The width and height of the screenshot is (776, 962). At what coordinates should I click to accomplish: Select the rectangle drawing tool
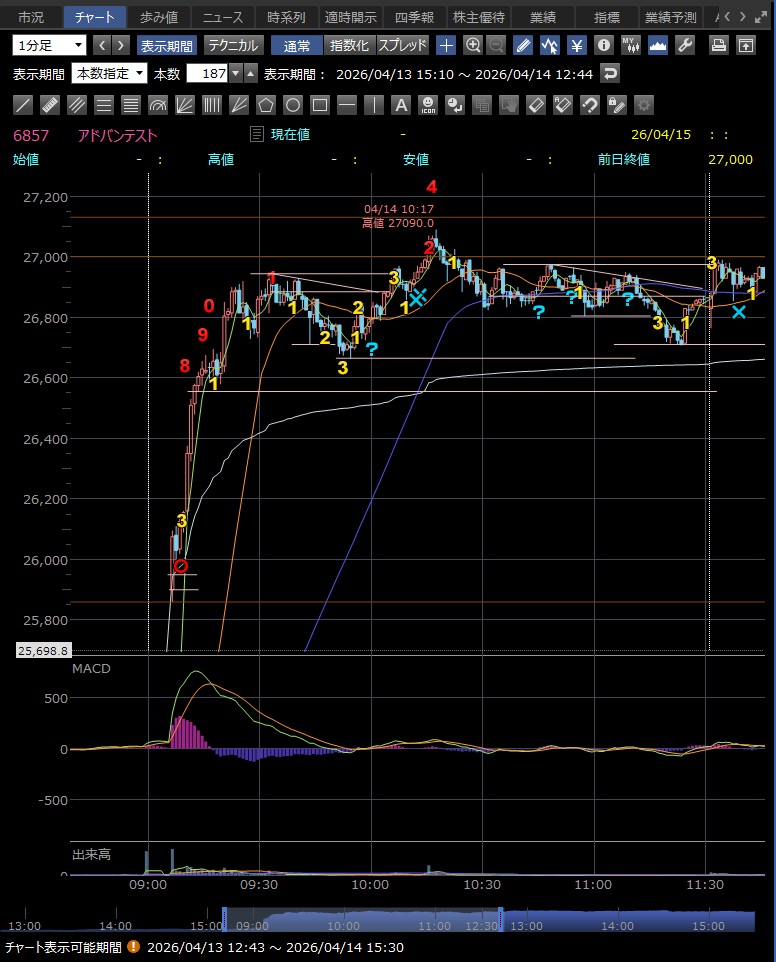coord(320,105)
